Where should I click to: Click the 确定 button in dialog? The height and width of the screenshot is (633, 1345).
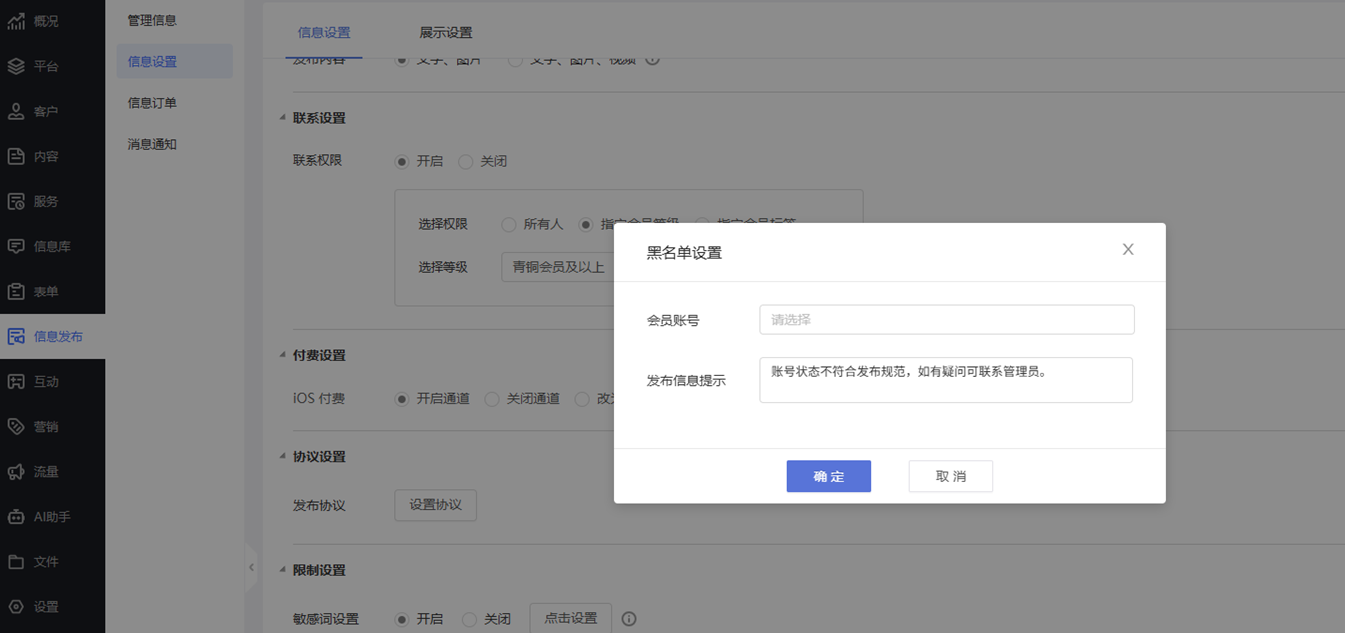point(828,477)
